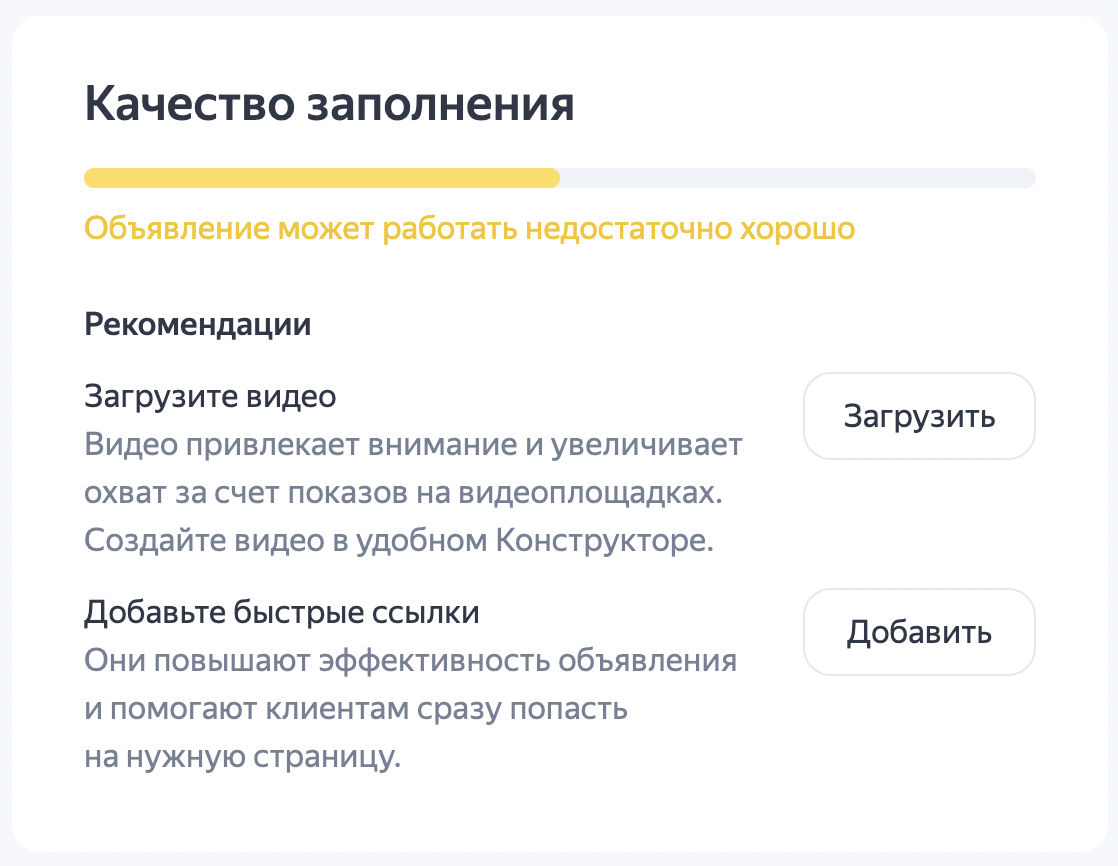Click the quick links description paragraph
Viewport: 1118px width, 866px height.
412,663
